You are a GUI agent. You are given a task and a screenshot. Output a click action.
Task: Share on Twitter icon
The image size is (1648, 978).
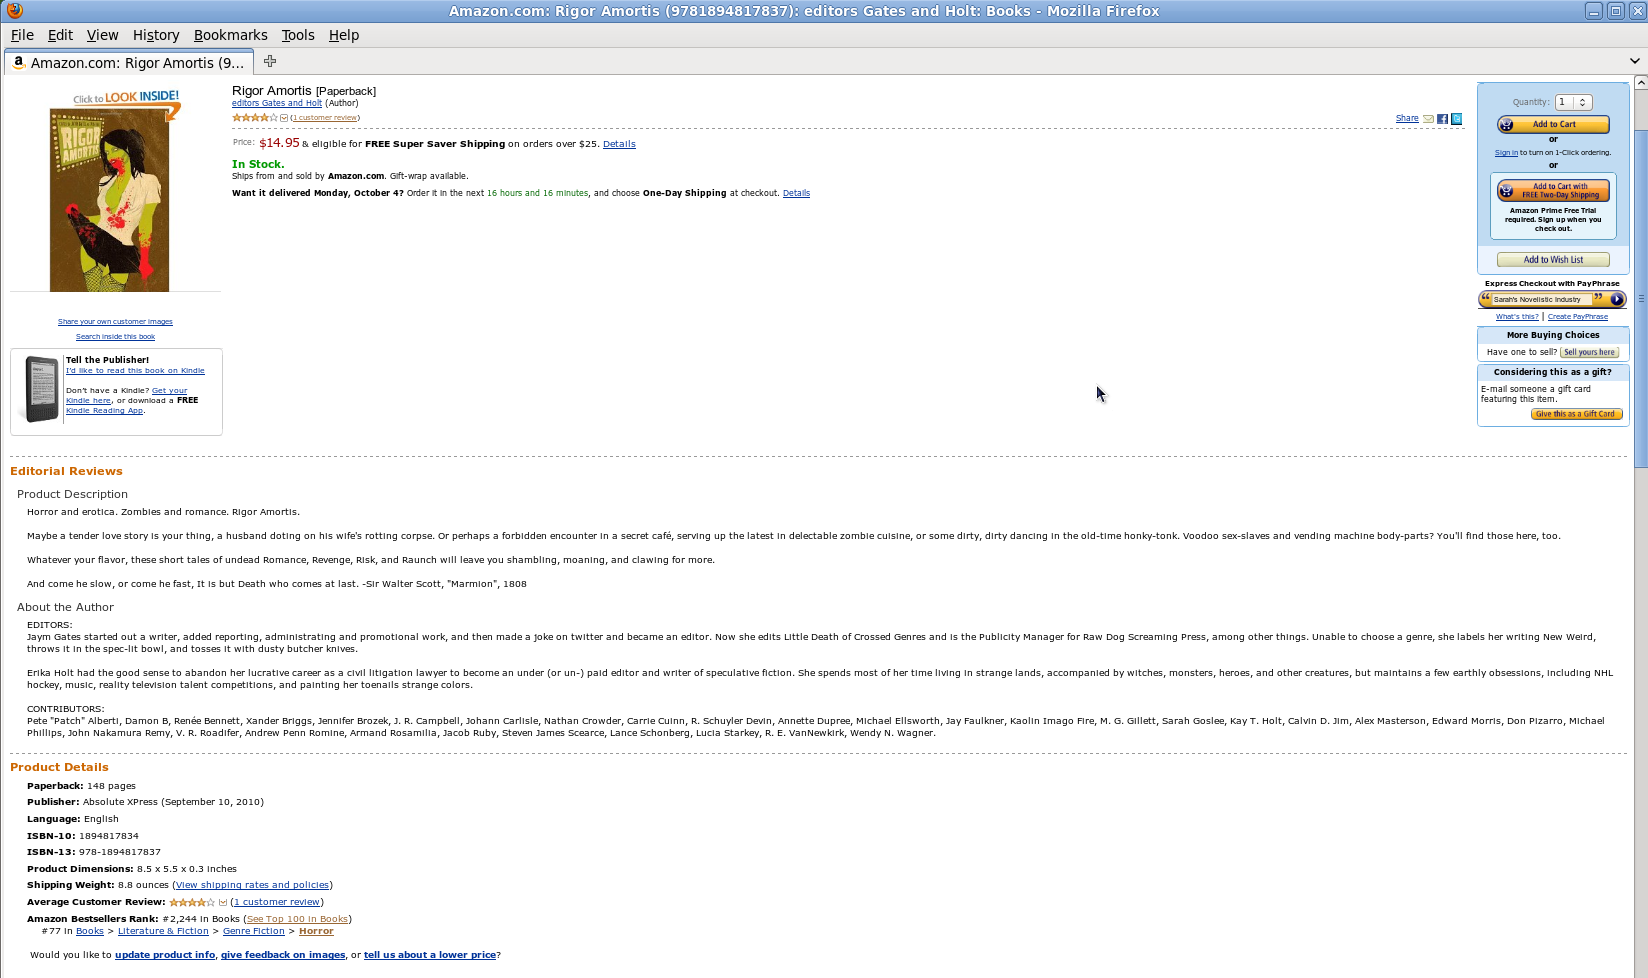[1456, 119]
